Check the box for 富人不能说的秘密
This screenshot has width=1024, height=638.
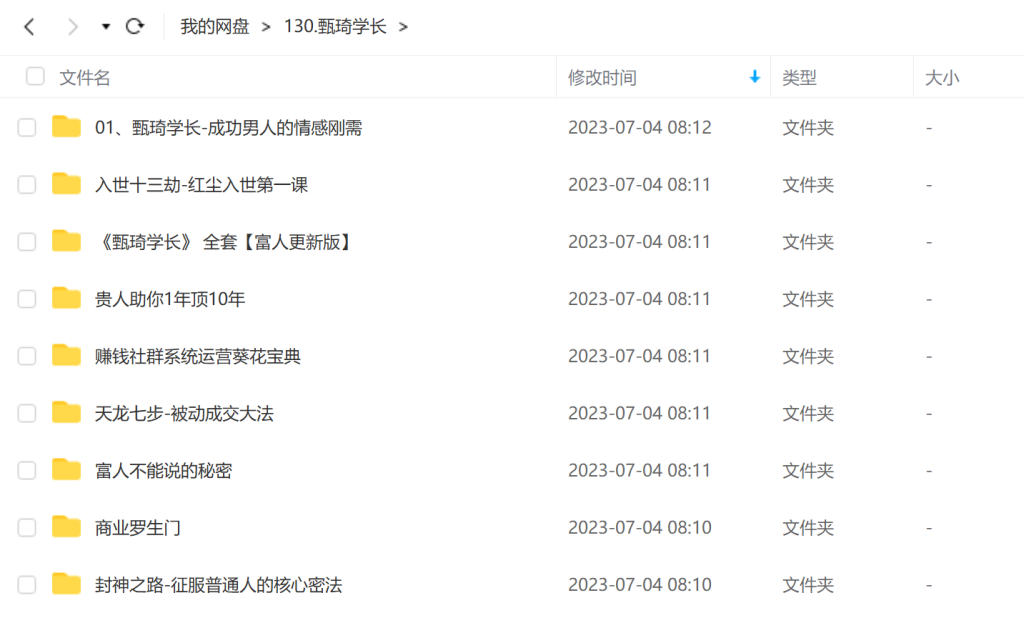coord(27,470)
